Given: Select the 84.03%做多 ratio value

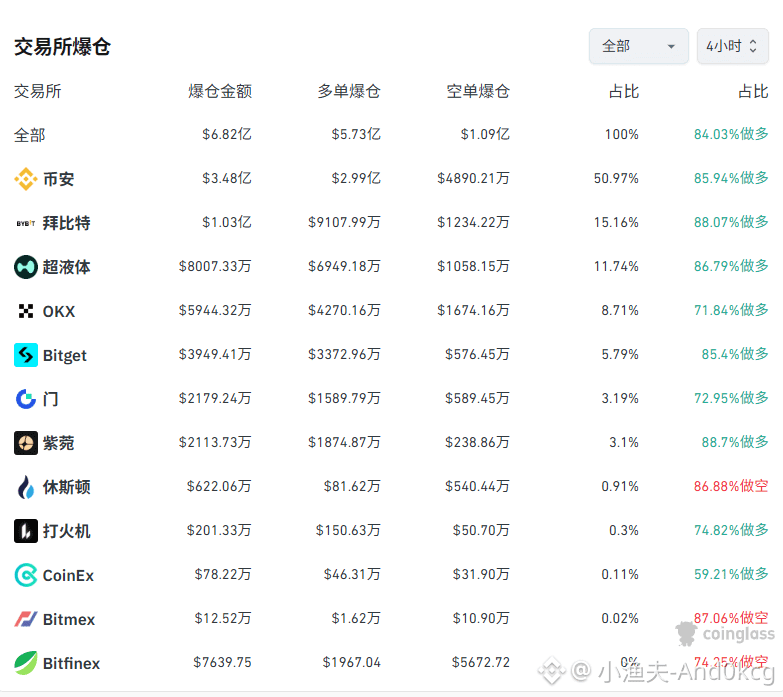Looking at the screenshot, I should 731,134.
